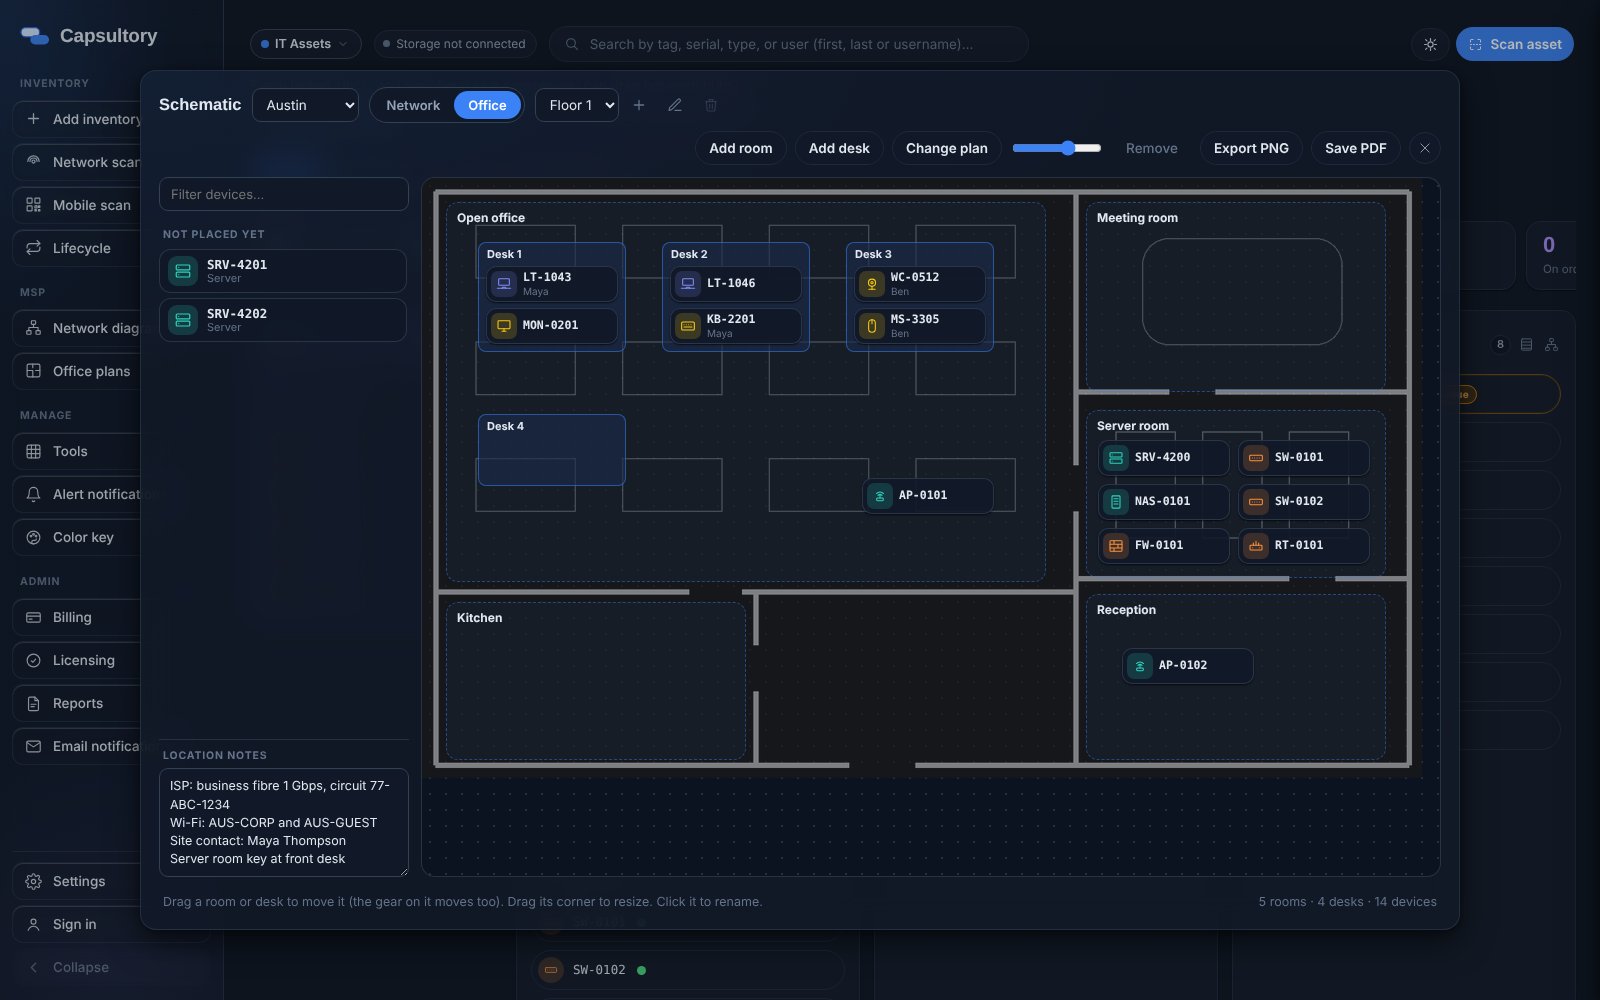1600x1000 pixels.
Task: Click the top asset search field
Action: (789, 44)
